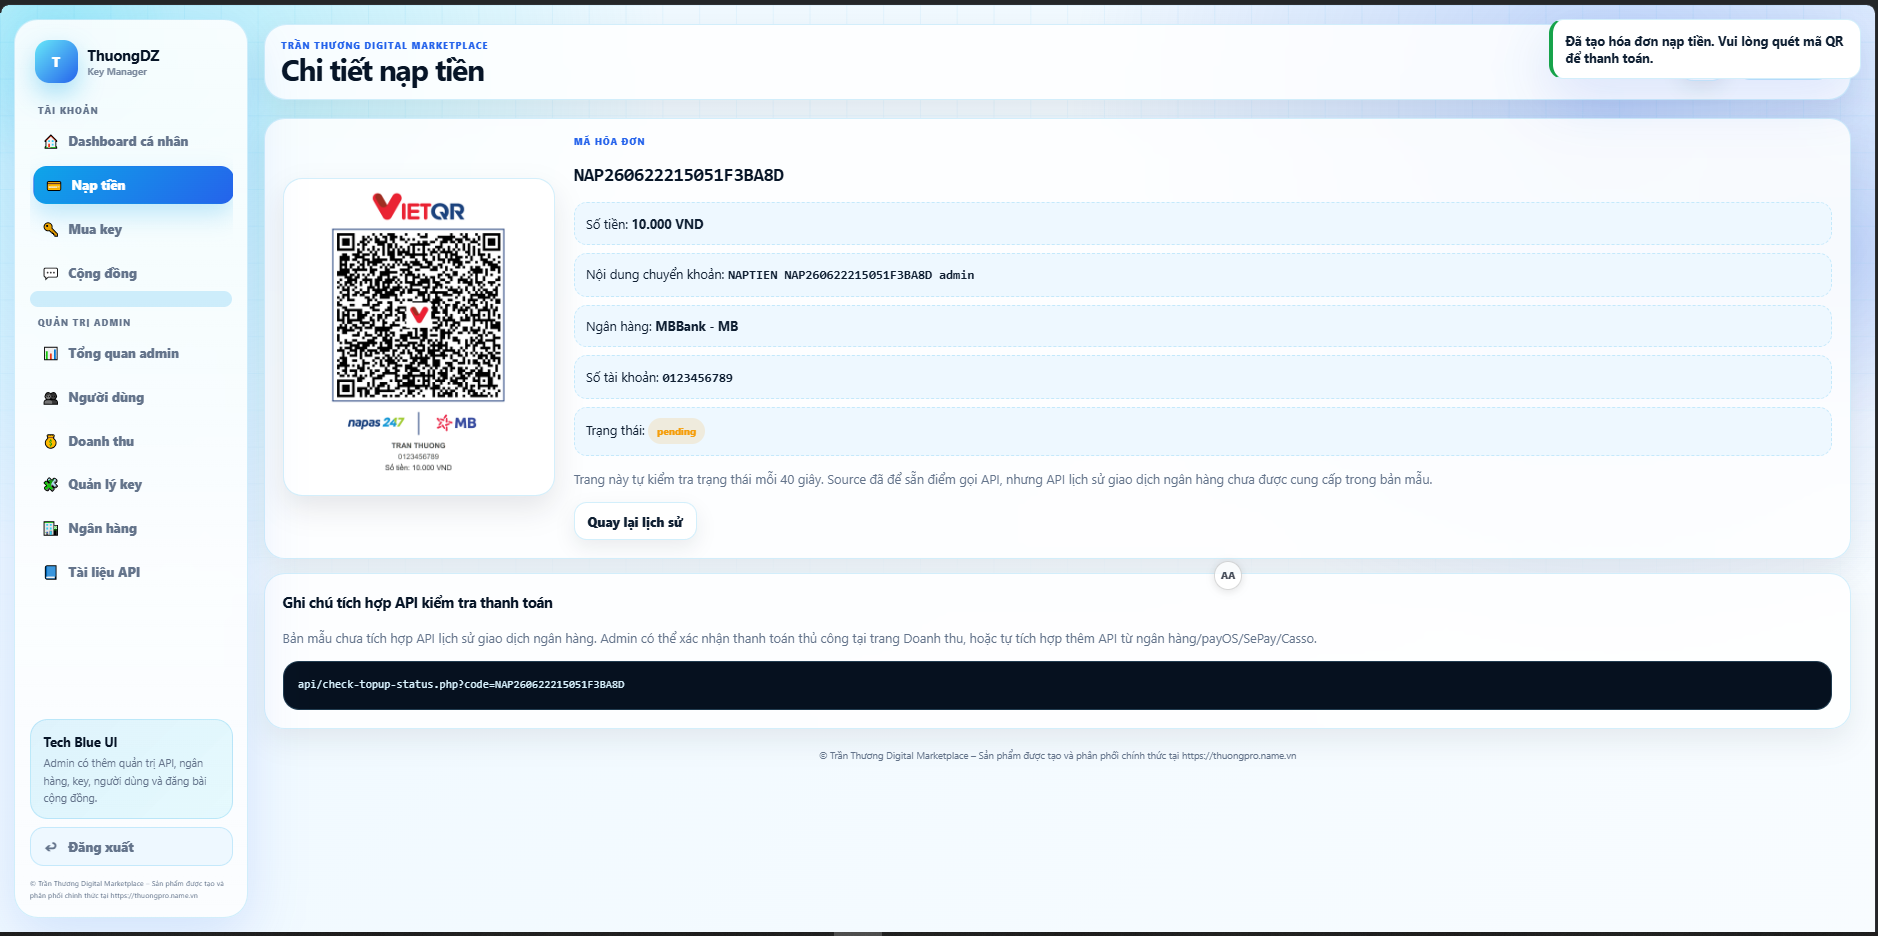Click the payment QR code image
Image resolution: width=1878 pixels, height=936 pixels.
tap(418, 315)
